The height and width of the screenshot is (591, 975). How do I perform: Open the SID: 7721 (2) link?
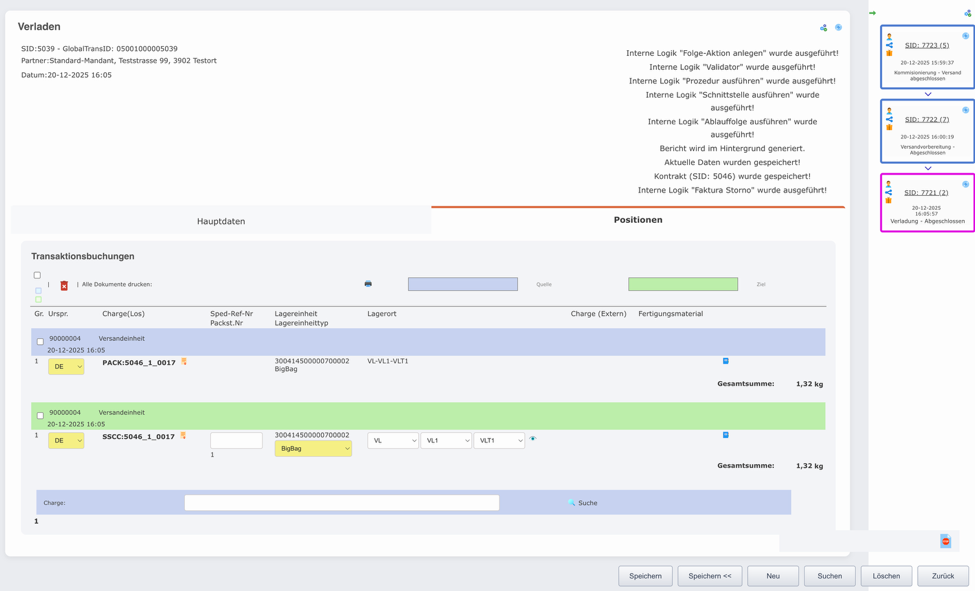[926, 192]
